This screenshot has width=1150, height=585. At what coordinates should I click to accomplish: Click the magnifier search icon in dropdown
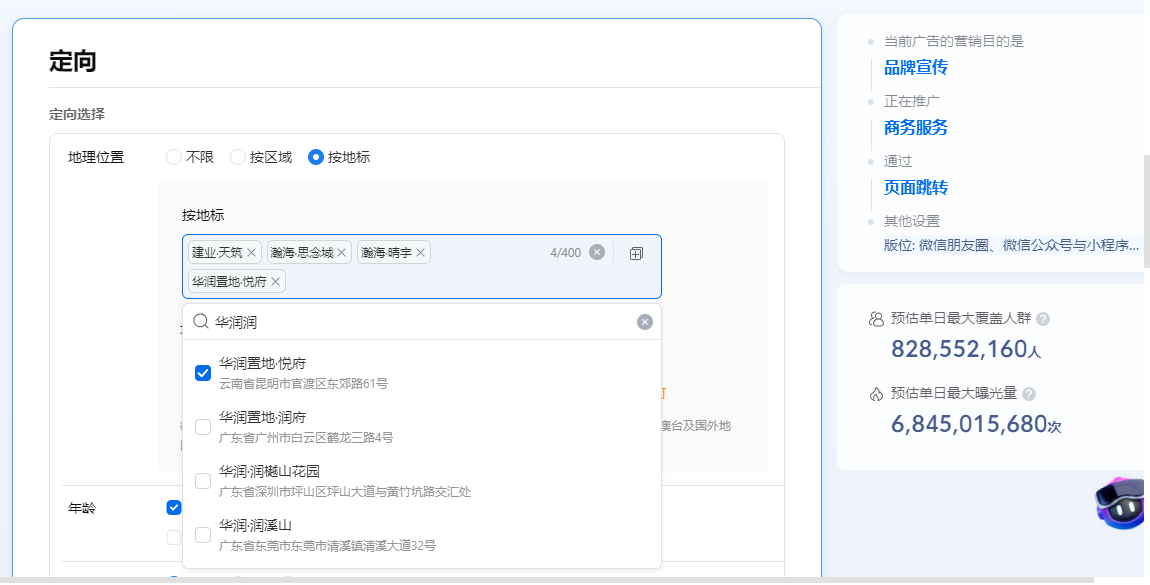[x=200, y=322]
